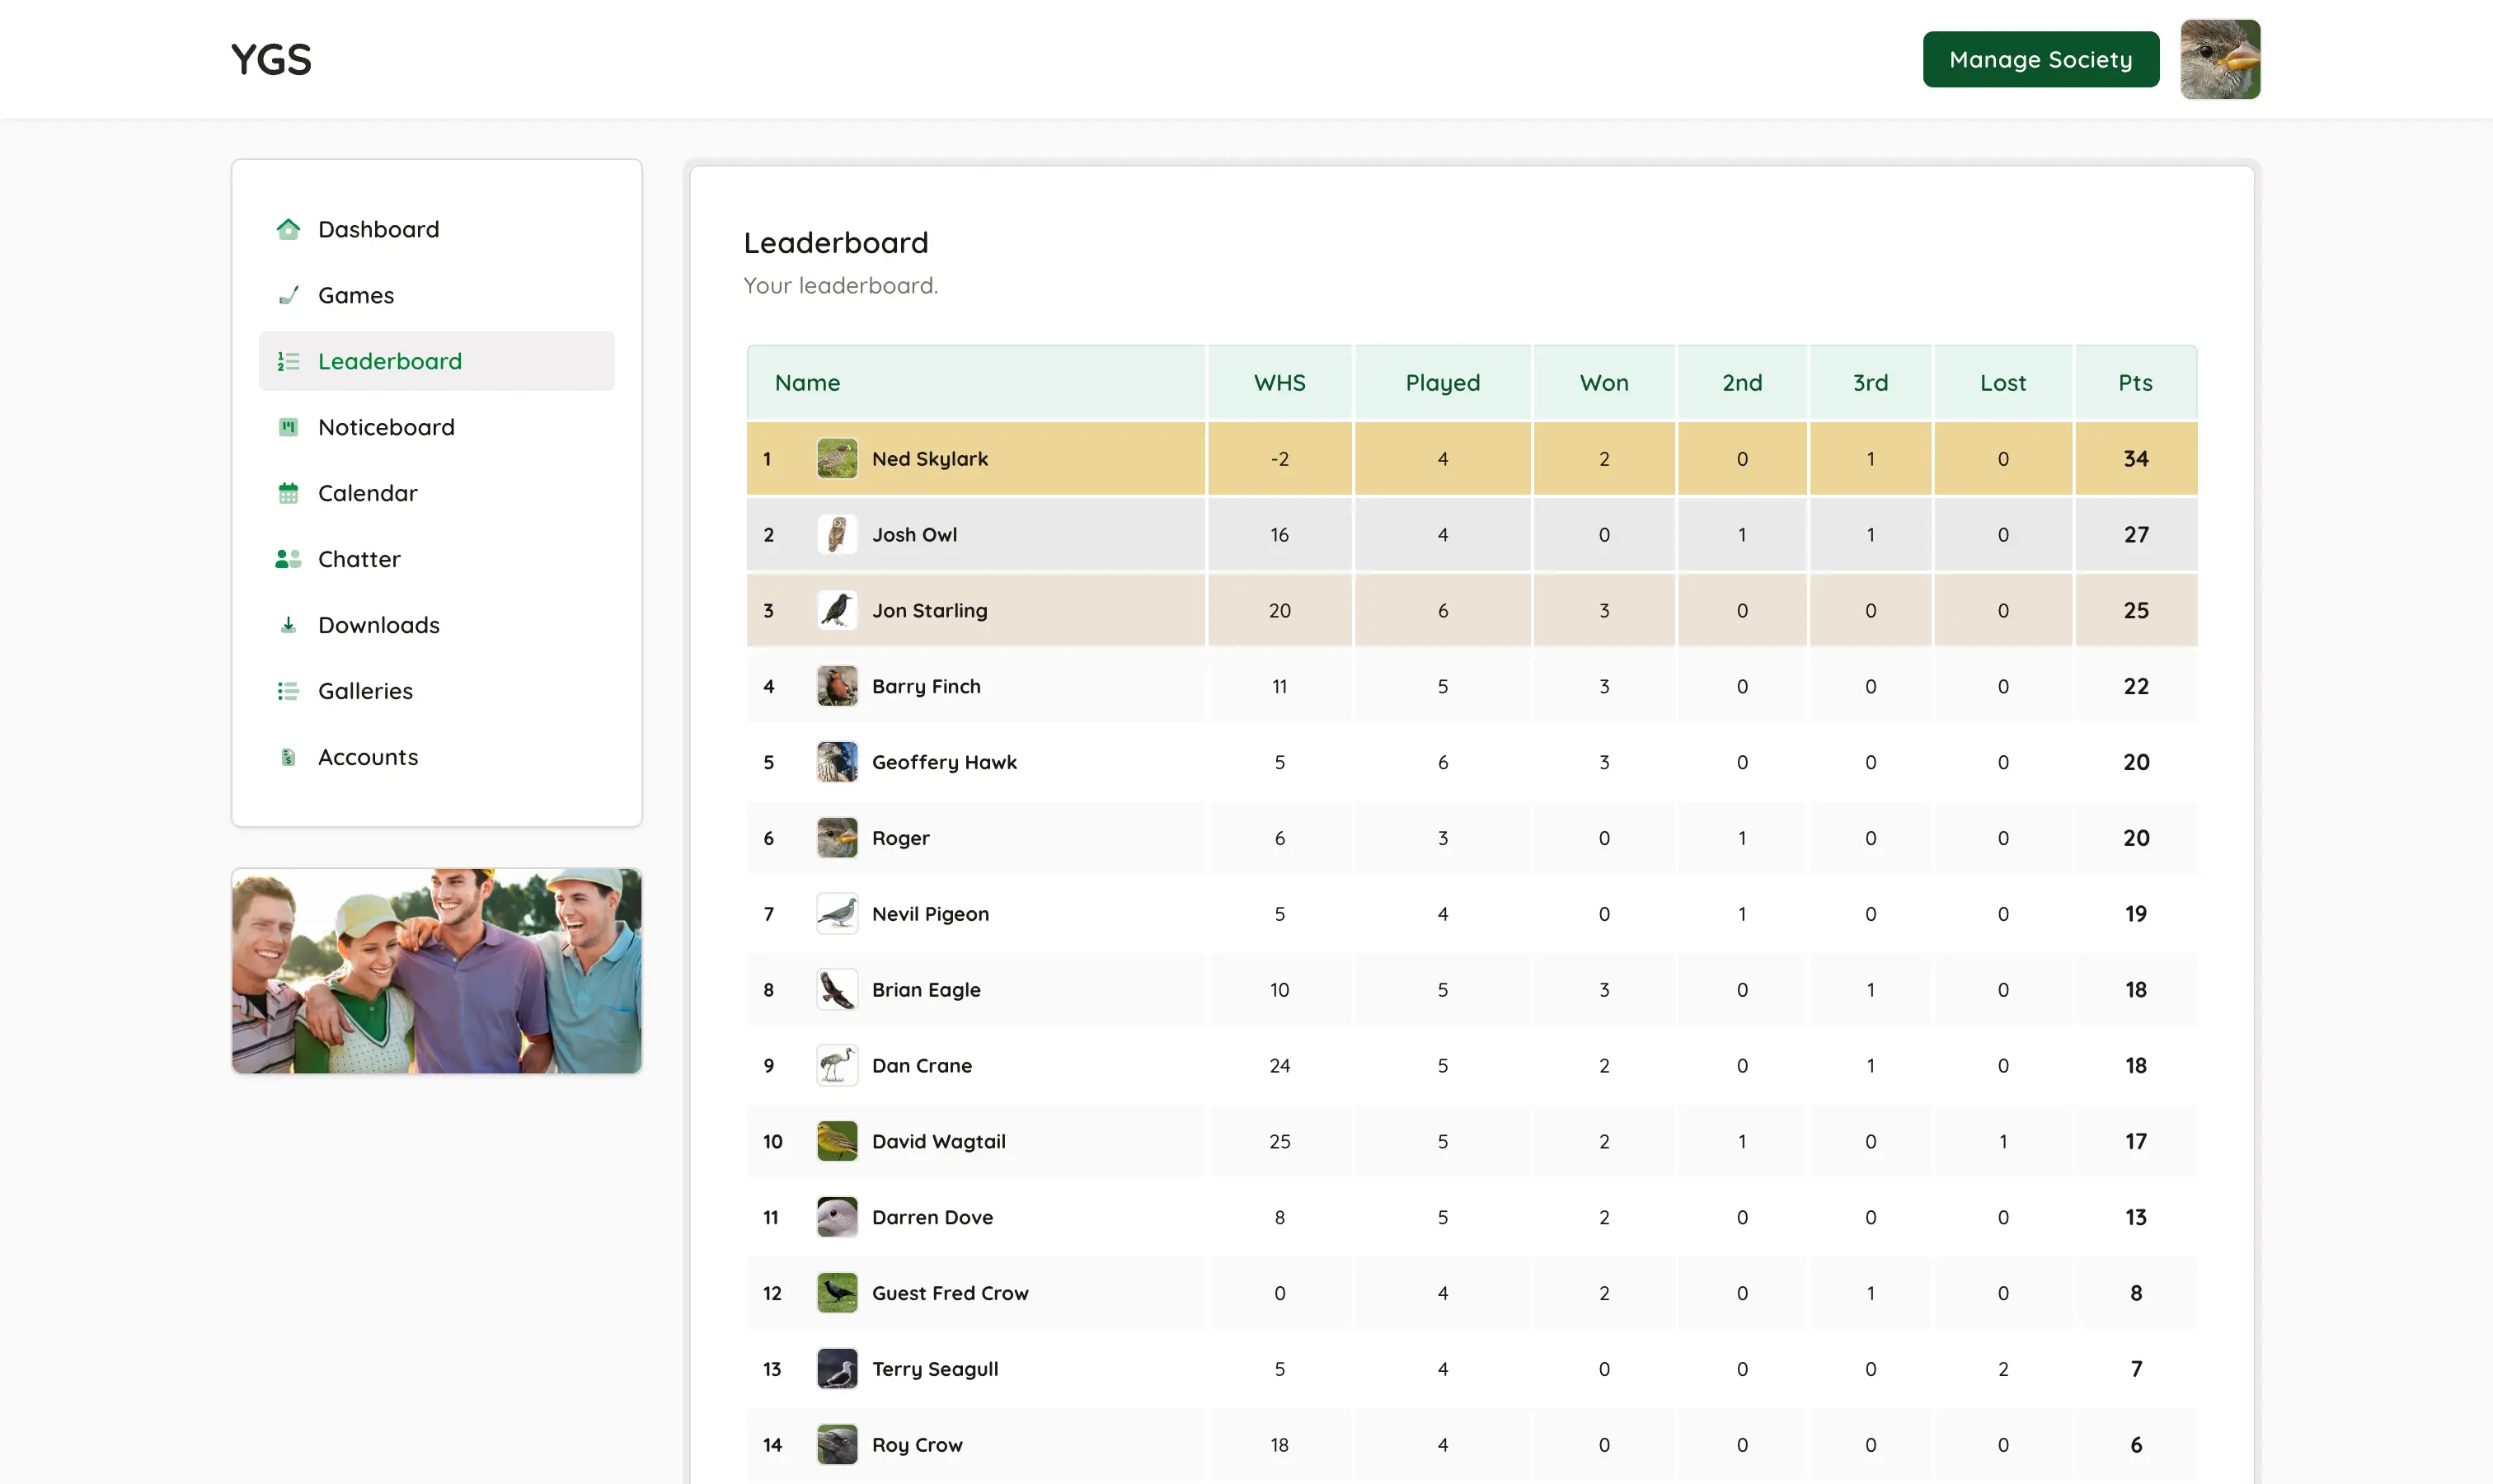
Task: Click Ned Skylark's avatar photo
Action: 837,458
